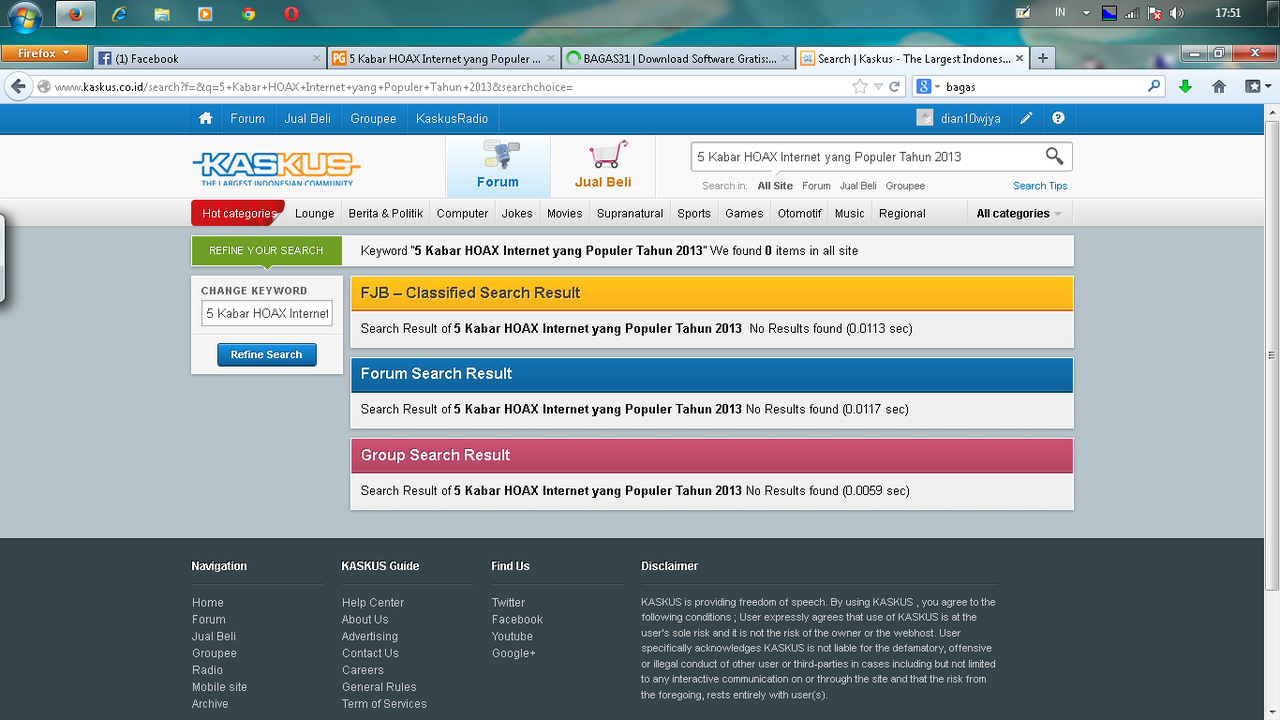Open the Twitter footer link
Image resolution: width=1280 pixels, height=720 pixels.
[508, 603]
